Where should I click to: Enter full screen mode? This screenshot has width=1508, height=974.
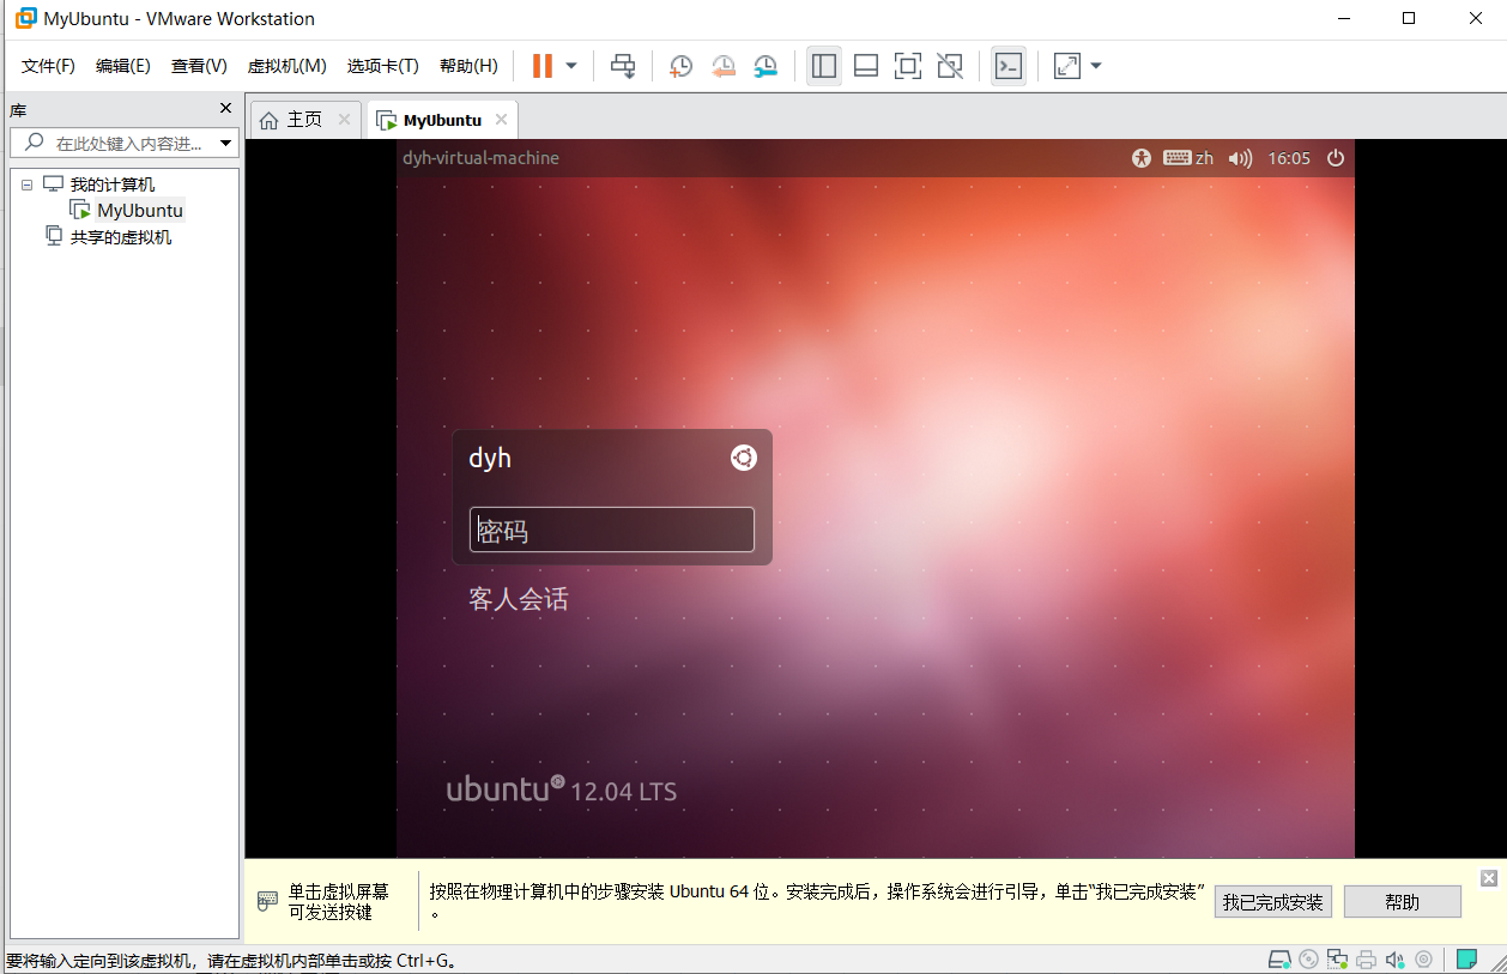[x=908, y=65]
